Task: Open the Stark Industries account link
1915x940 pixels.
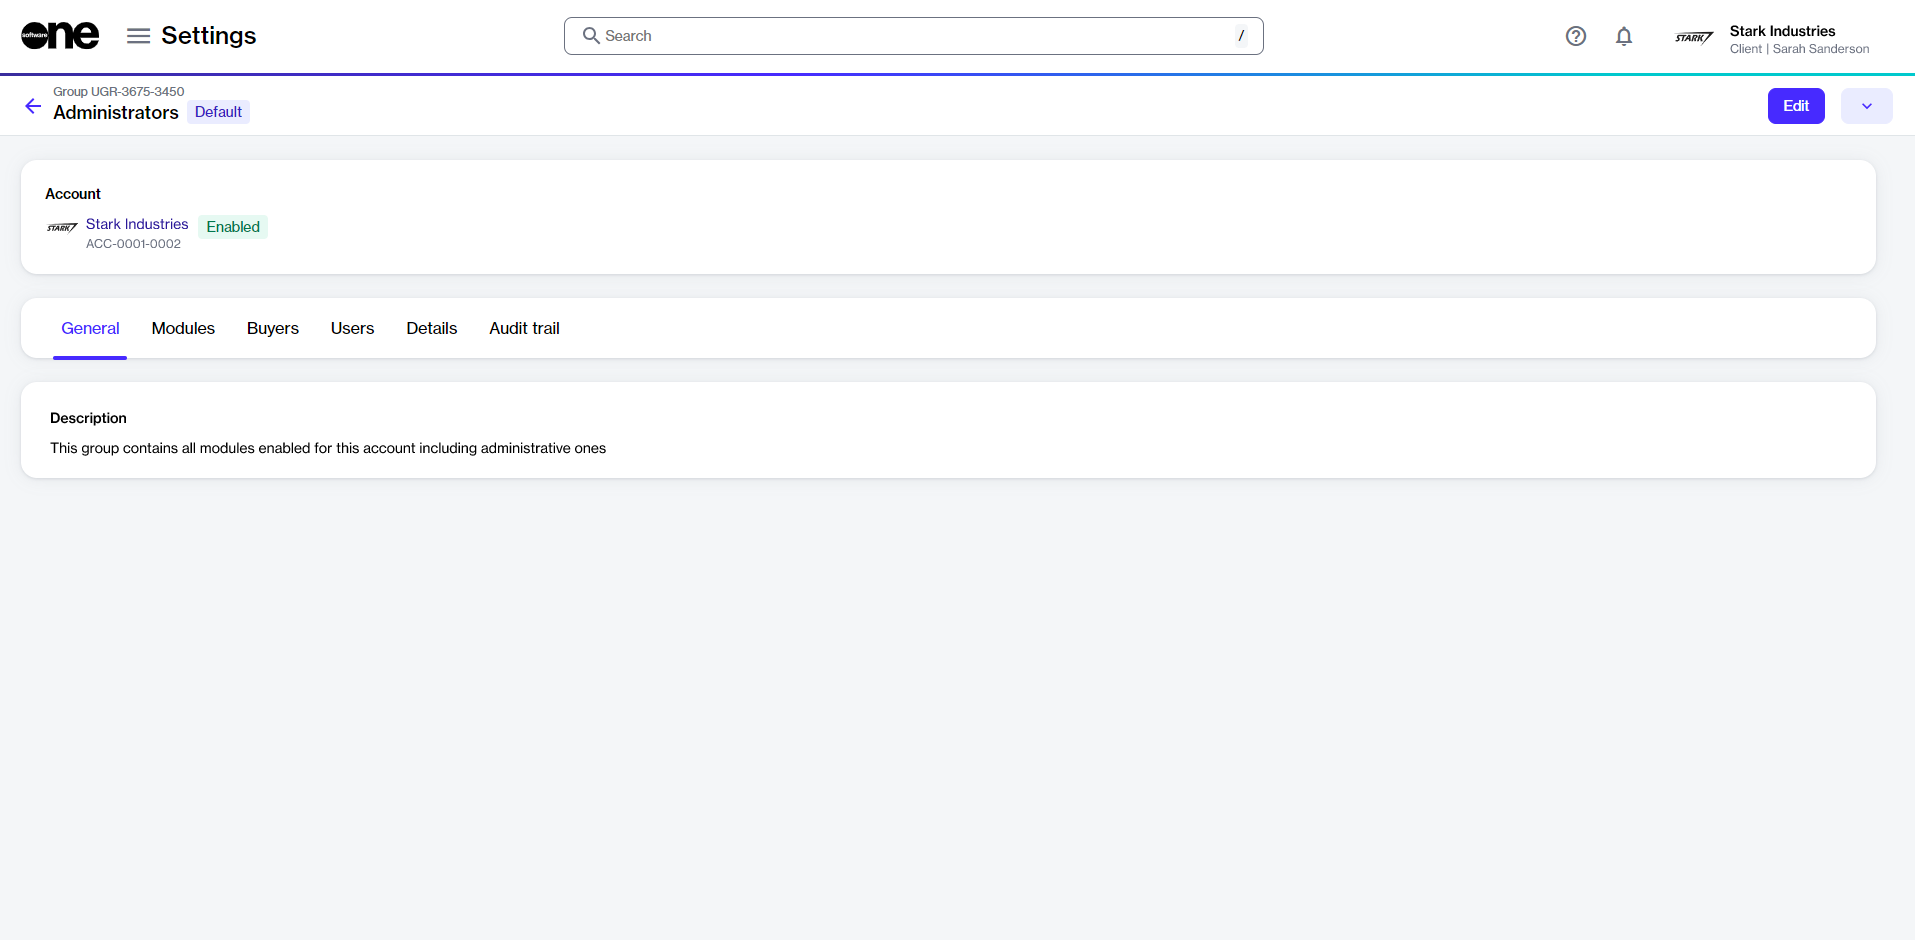Action: [x=137, y=224]
